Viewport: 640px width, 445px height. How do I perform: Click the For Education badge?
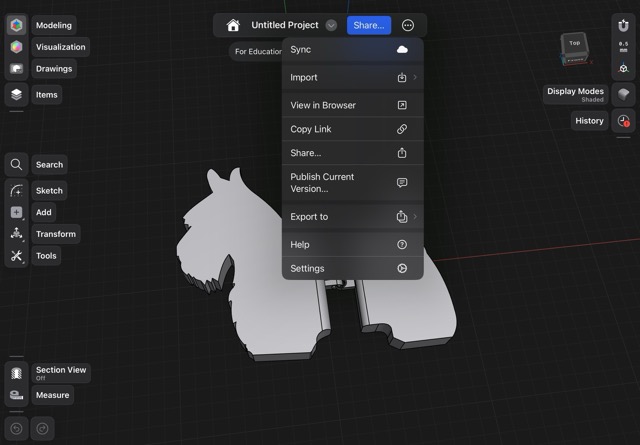point(257,52)
